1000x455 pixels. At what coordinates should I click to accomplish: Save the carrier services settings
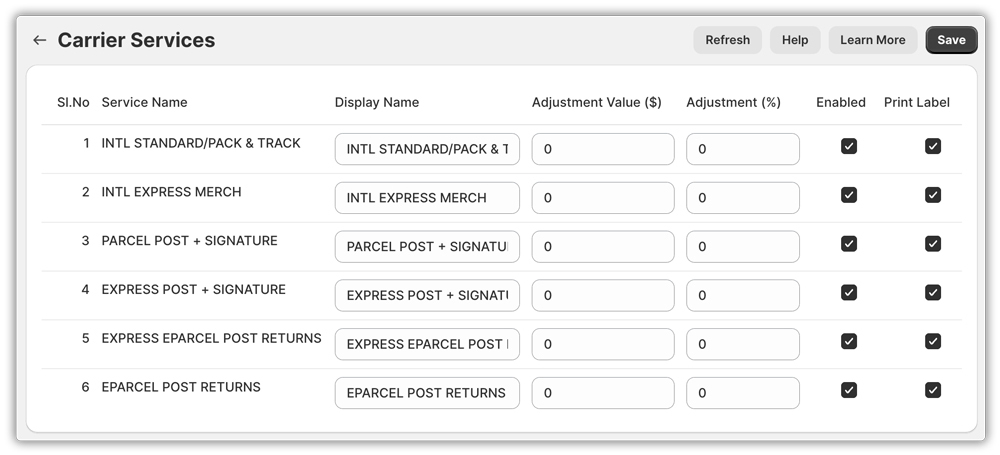click(x=951, y=40)
